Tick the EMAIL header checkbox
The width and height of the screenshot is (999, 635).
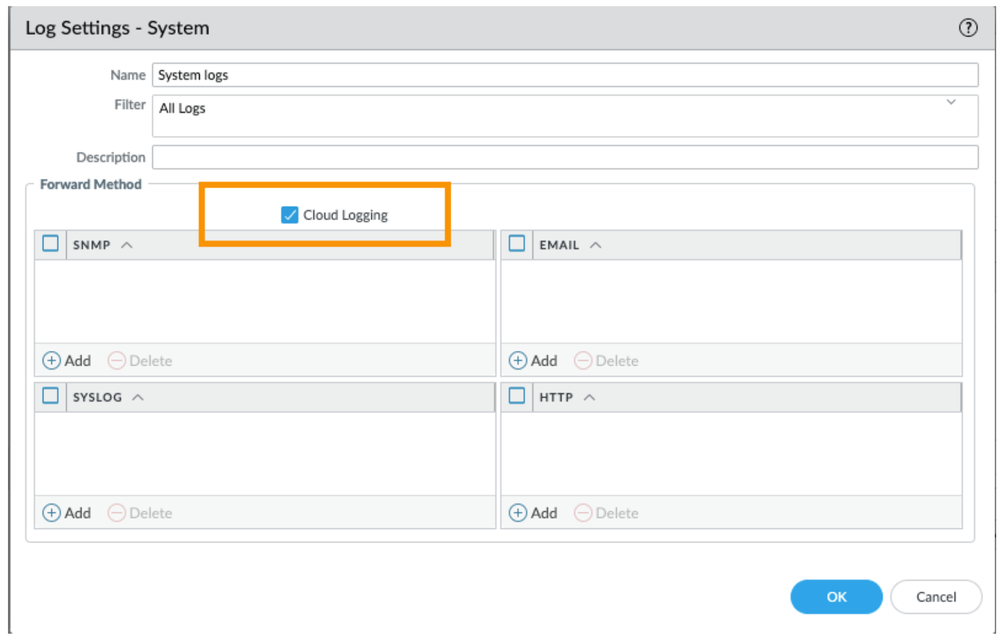click(x=517, y=243)
